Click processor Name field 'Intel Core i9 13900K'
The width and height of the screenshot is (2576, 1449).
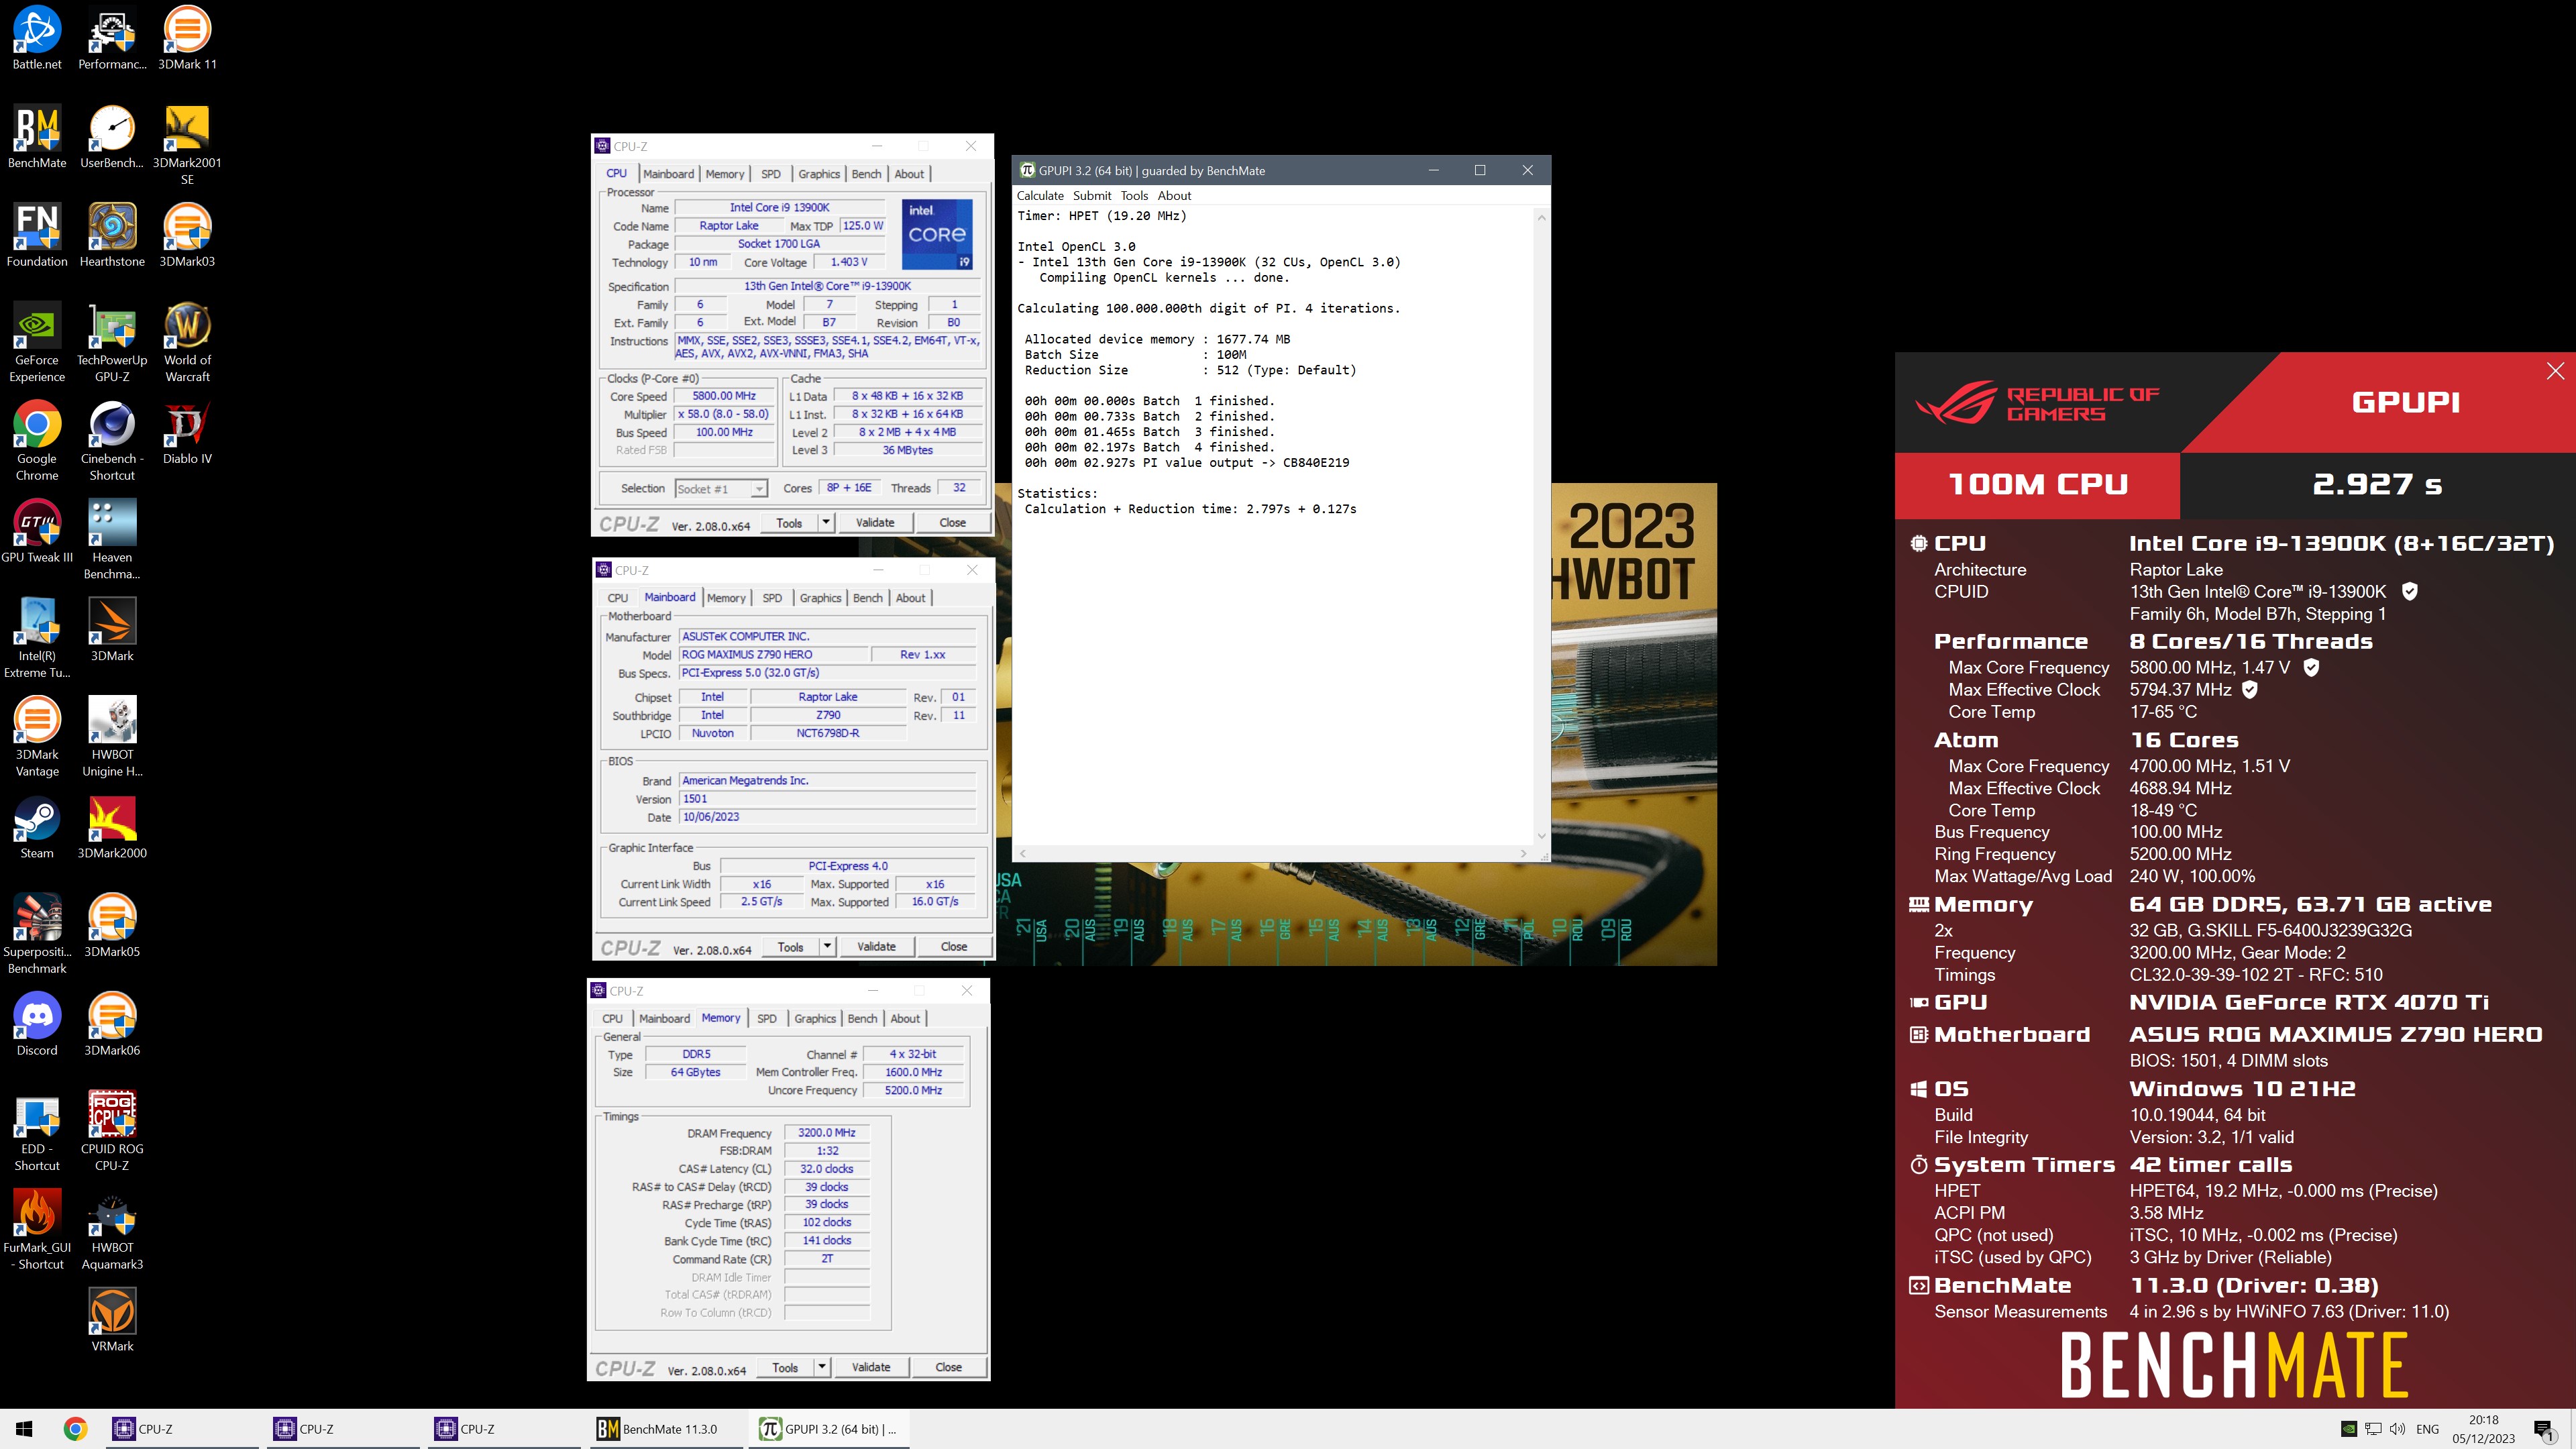pyautogui.click(x=779, y=208)
